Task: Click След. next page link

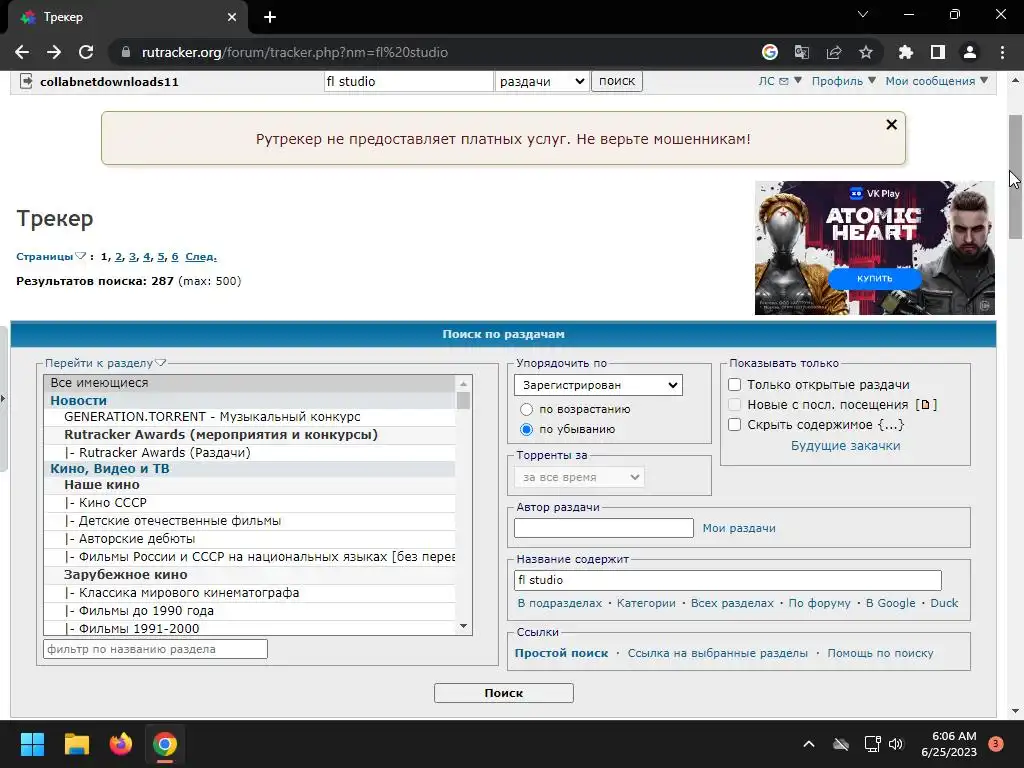Action: coord(200,257)
